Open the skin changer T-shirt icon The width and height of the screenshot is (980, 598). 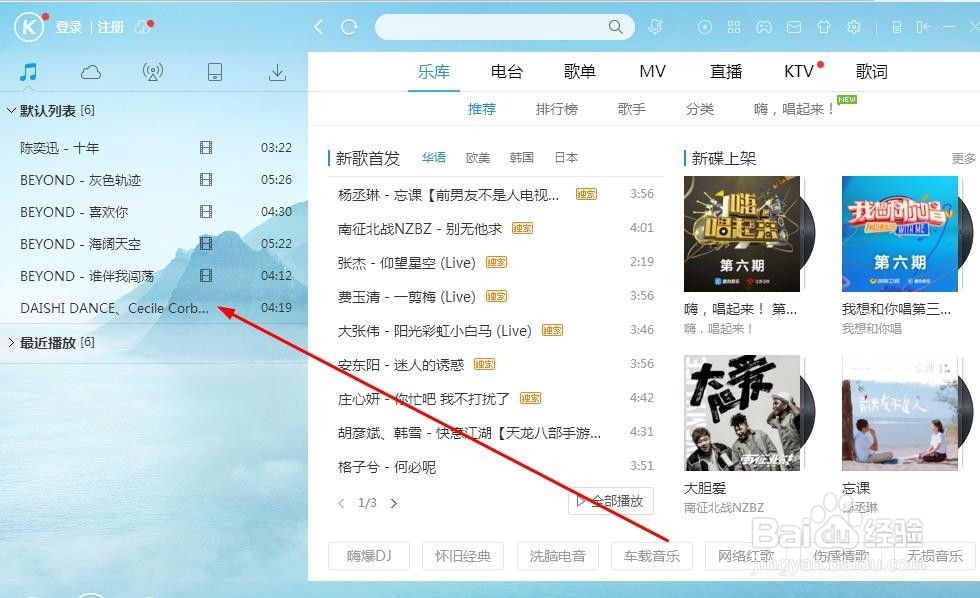click(824, 26)
